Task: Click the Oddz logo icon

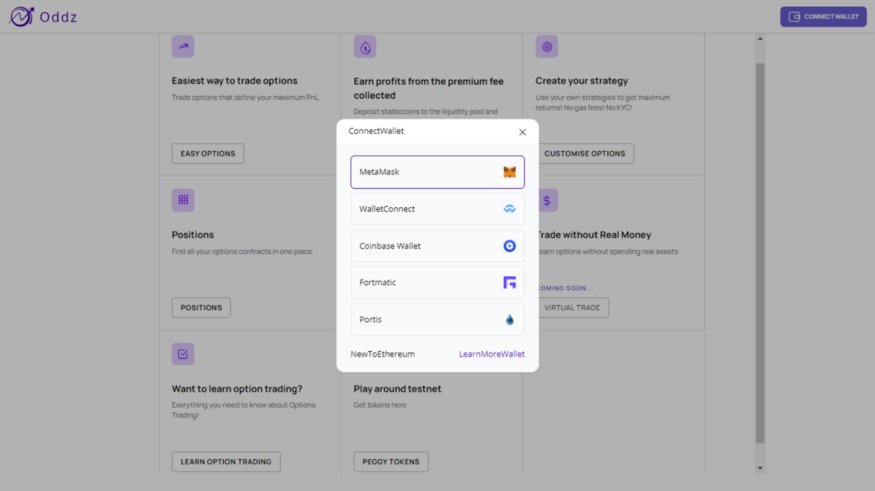Action: 21,16
